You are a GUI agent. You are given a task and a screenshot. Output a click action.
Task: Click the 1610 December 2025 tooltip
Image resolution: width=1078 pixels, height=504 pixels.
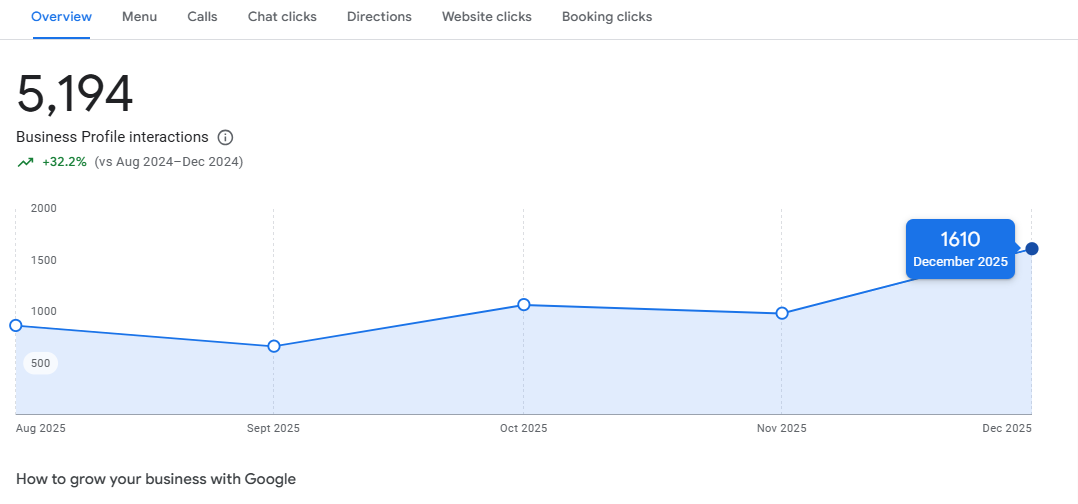tap(960, 249)
